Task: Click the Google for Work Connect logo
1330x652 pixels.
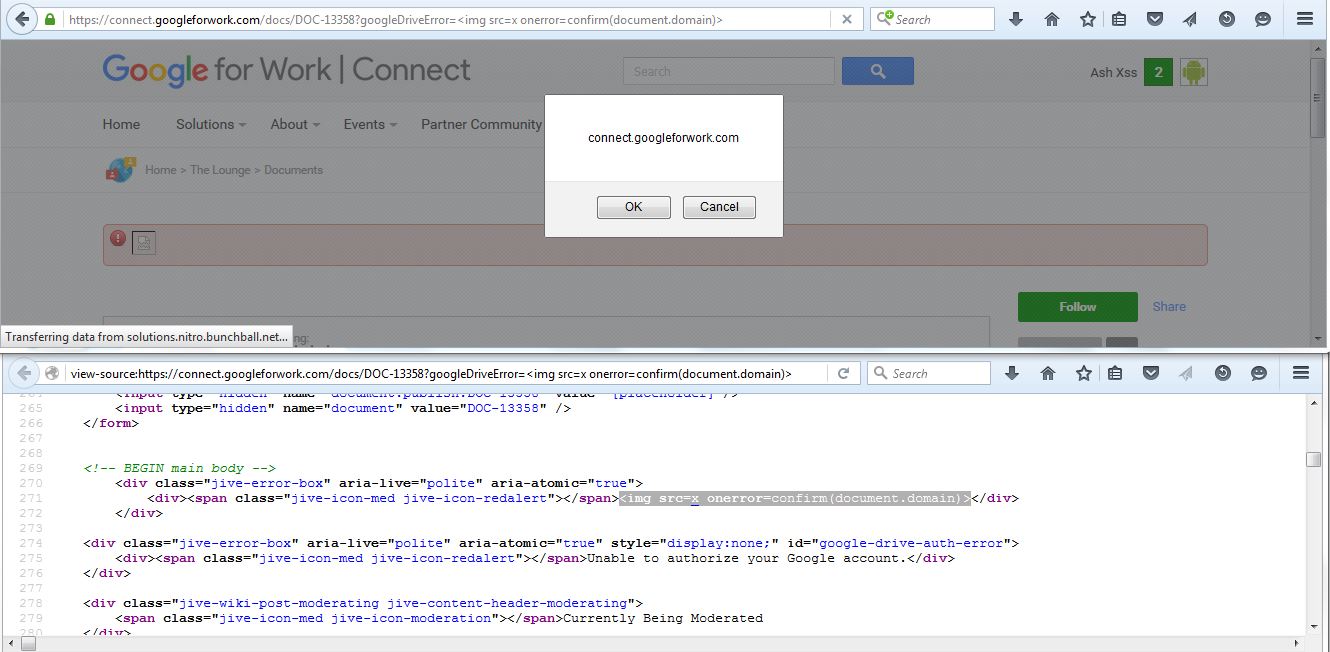Action: click(x=286, y=70)
